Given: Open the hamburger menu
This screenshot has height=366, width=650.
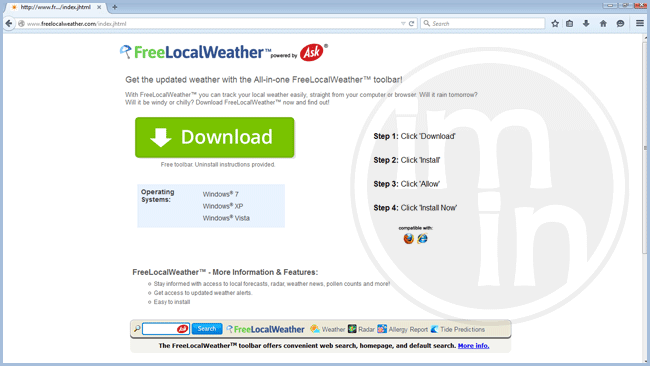Looking at the screenshot, I should pos(640,24).
